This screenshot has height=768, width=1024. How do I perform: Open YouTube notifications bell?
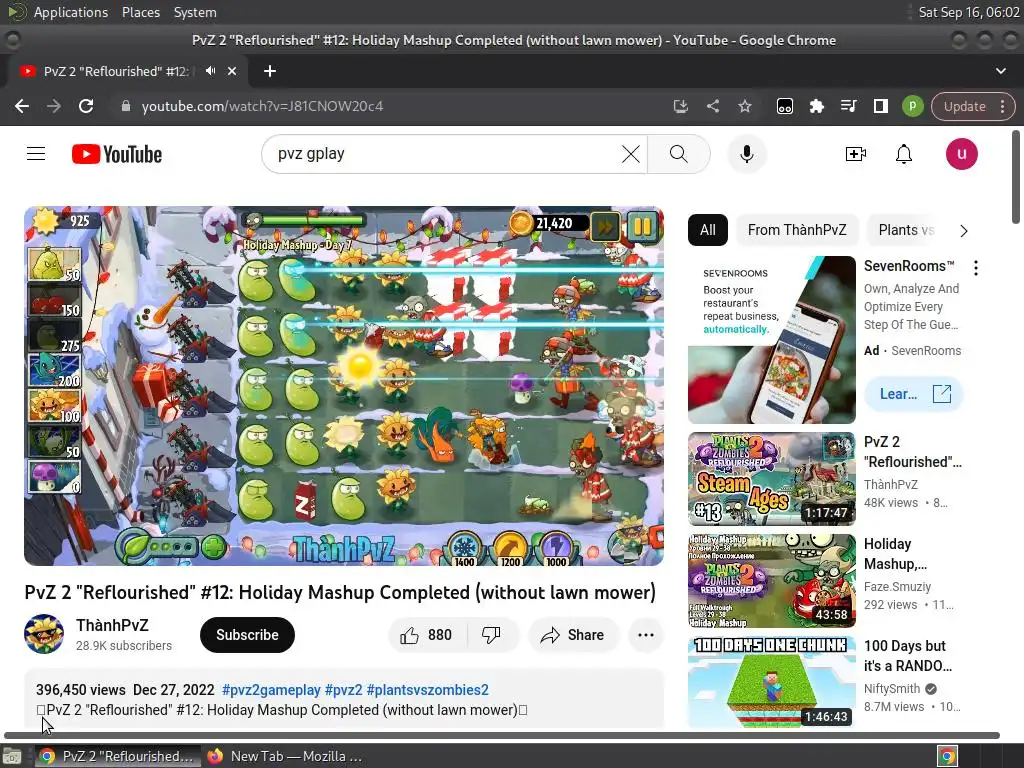click(x=904, y=154)
